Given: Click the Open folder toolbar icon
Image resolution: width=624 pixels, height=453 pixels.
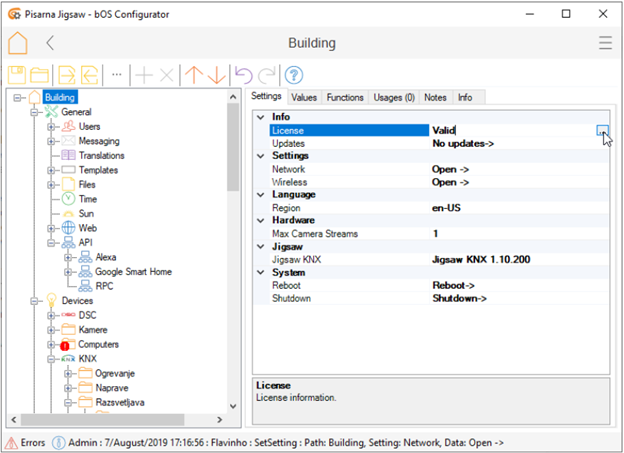Looking at the screenshot, I should click(40, 75).
